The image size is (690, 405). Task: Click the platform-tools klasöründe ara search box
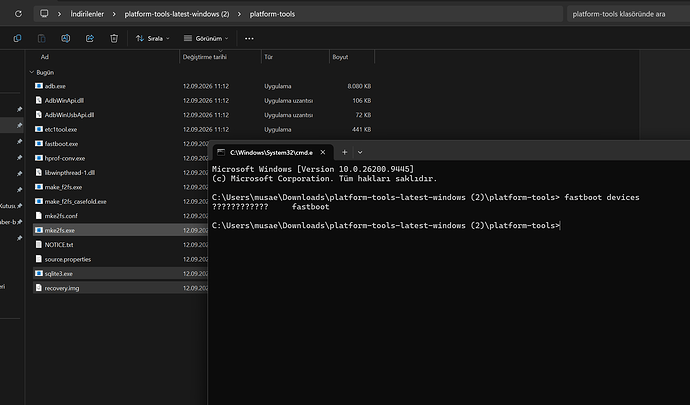coord(629,14)
